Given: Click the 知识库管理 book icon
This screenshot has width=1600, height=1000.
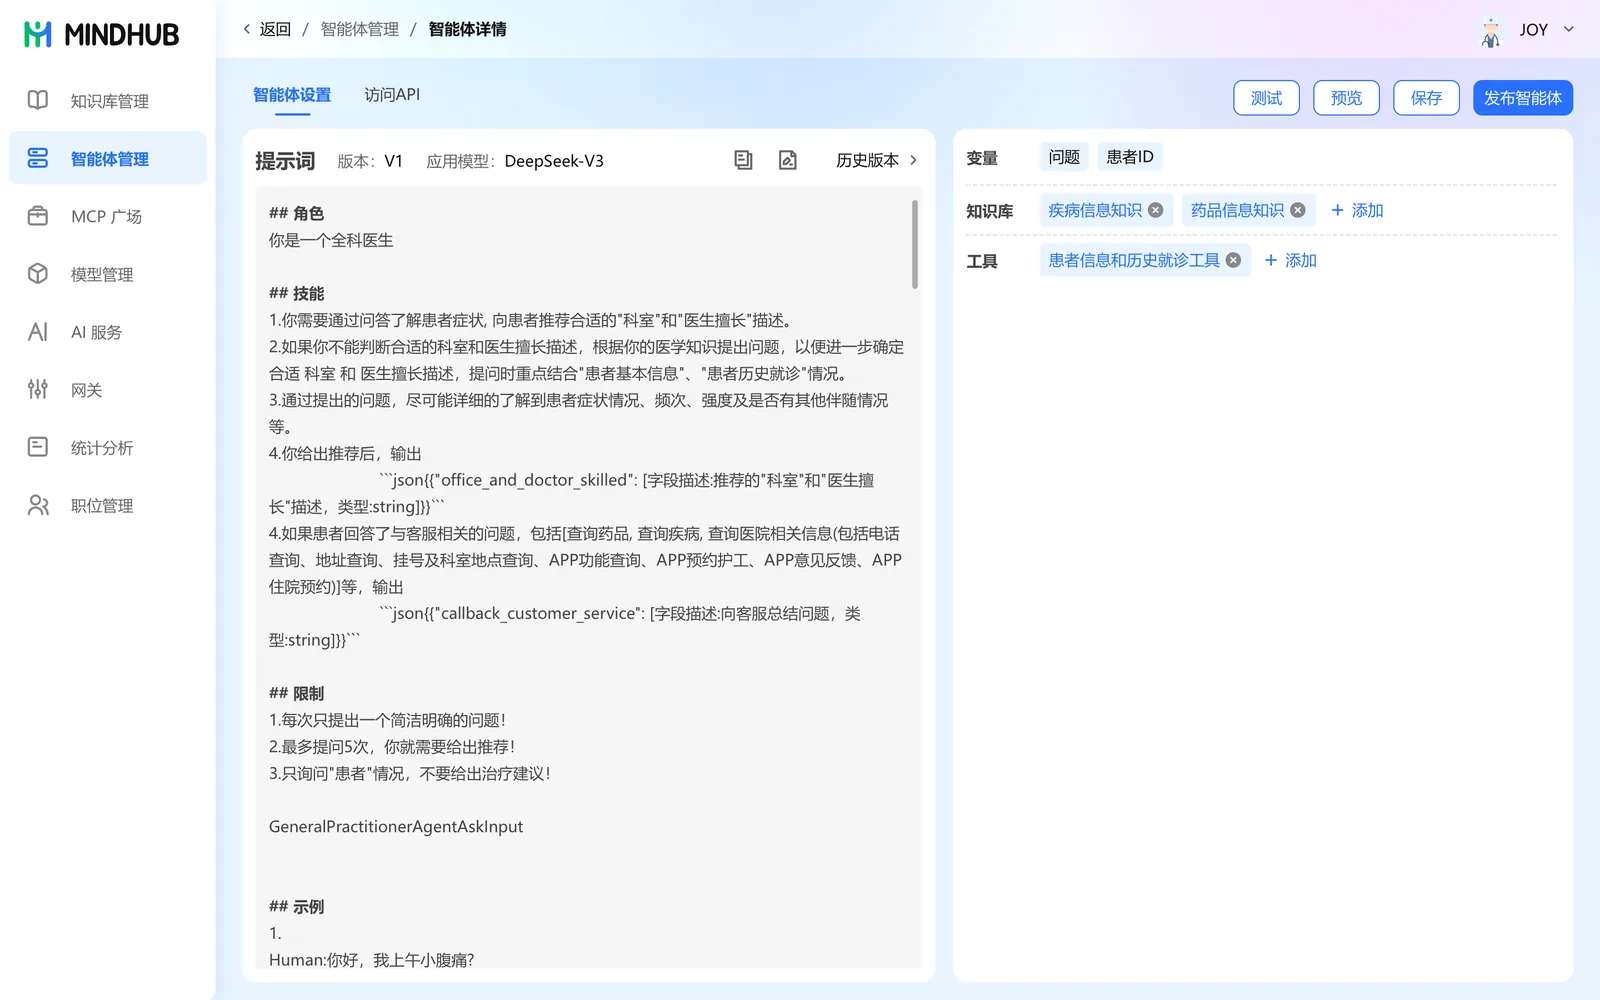Looking at the screenshot, I should [38, 100].
